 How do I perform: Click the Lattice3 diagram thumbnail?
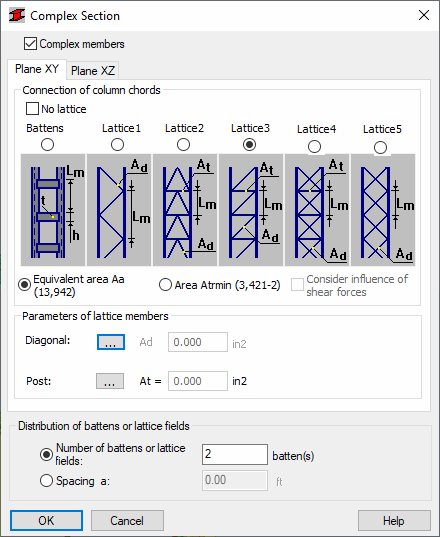[x=251, y=210]
